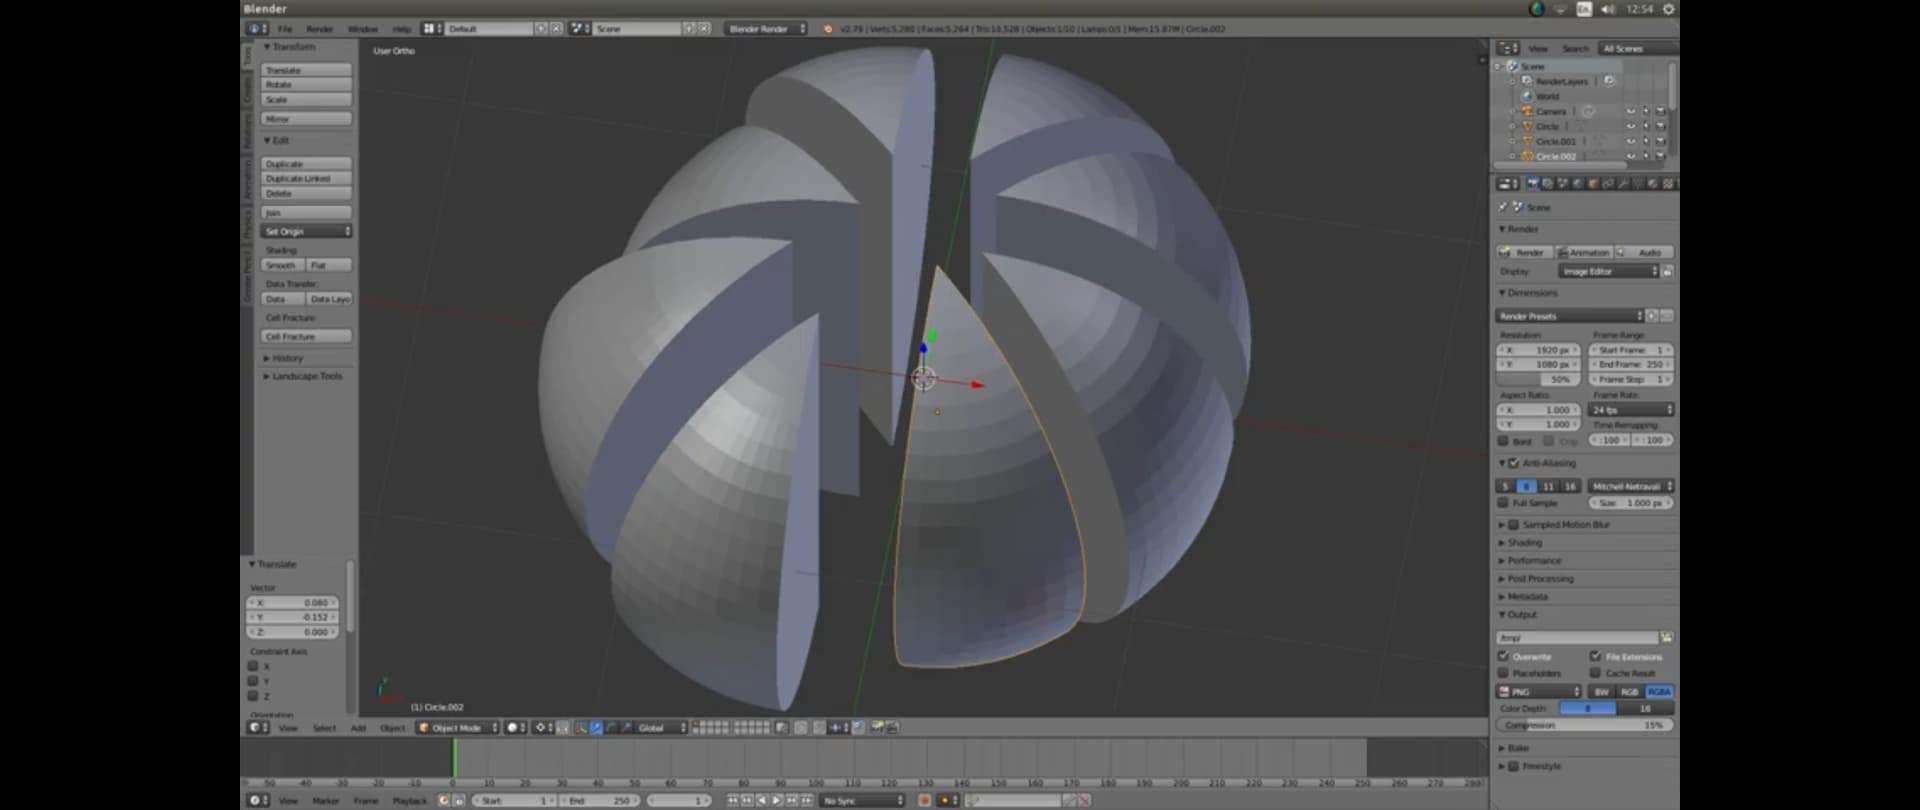The image size is (1920, 810).
Task: Disable the Overwrite checkbox
Action: pyautogui.click(x=1503, y=657)
